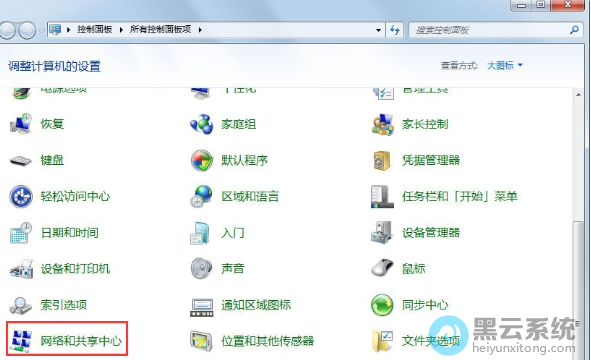Open the 设备和打印机 printer icon
Image resolution: width=591 pixels, height=360 pixels.
pyautogui.click(x=21, y=269)
